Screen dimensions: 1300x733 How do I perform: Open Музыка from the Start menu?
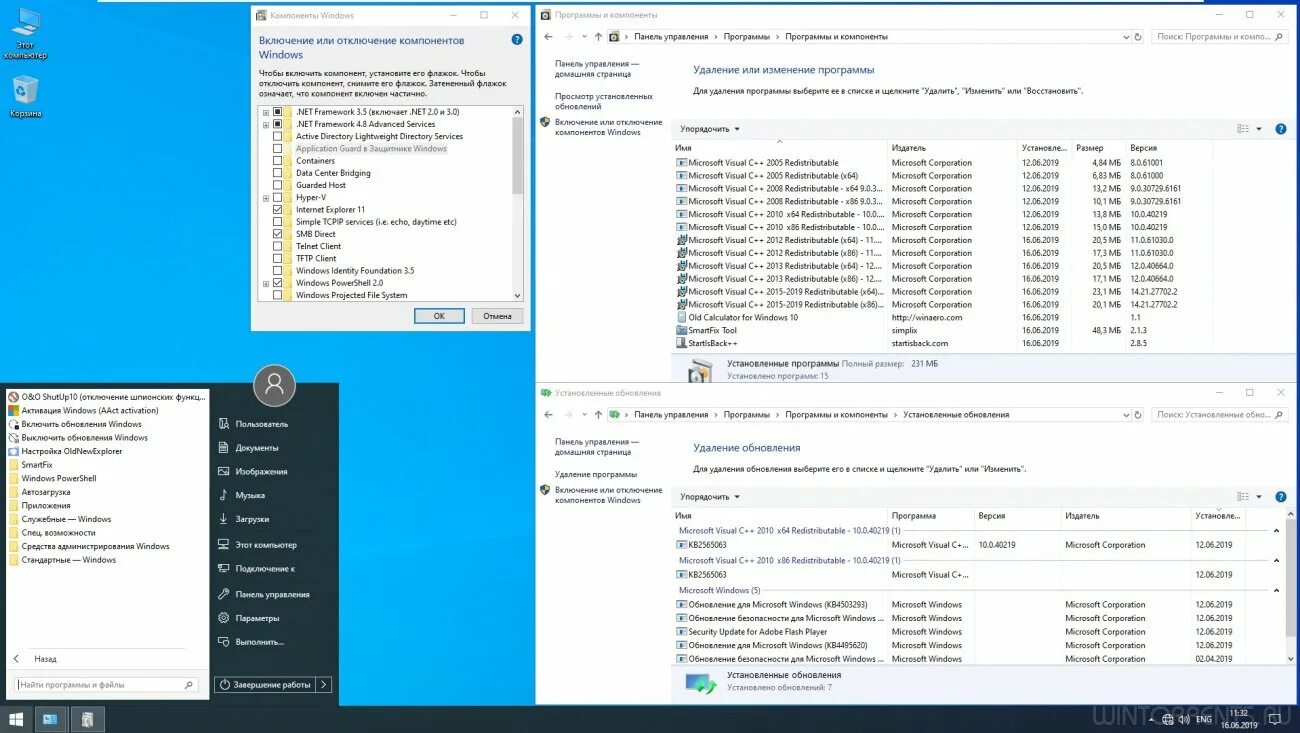click(x=250, y=496)
